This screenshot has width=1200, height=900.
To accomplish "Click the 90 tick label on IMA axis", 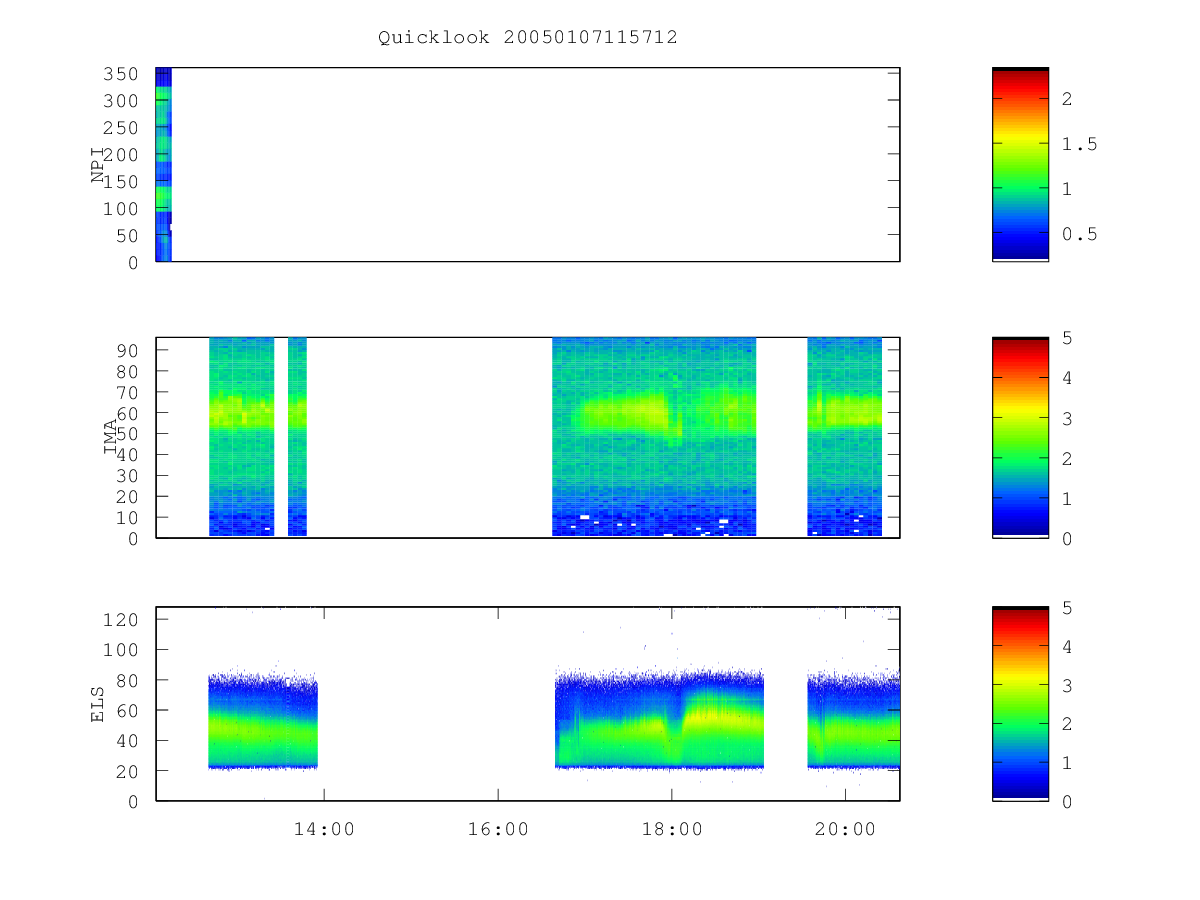I will click(x=127, y=350).
